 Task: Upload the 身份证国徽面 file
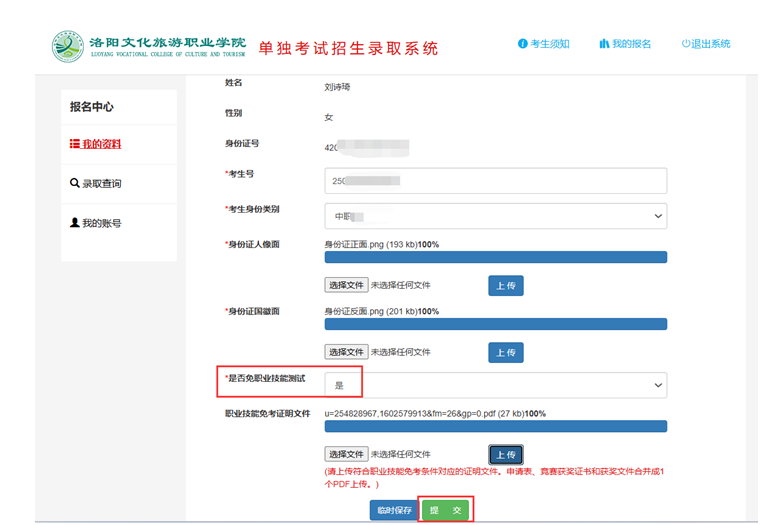(505, 353)
